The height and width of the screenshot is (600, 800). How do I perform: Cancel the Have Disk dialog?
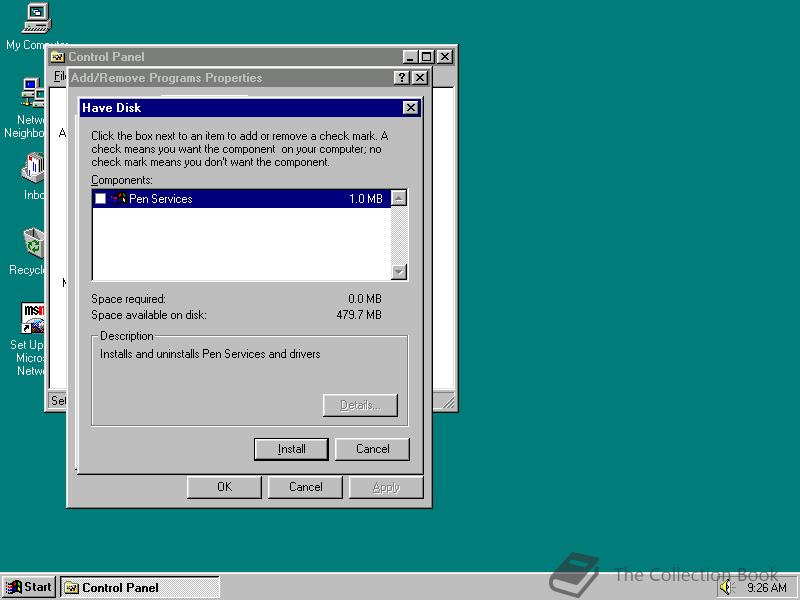coord(372,449)
